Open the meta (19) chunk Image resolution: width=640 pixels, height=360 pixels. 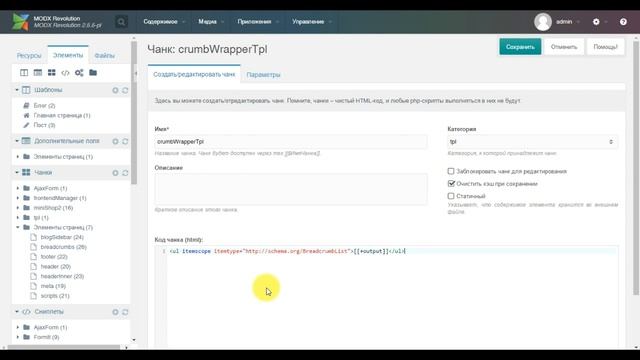(53, 286)
